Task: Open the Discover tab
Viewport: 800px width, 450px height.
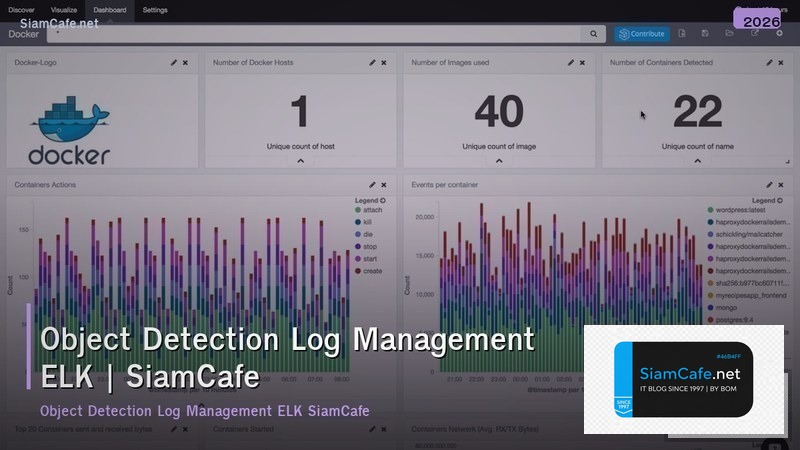Action: click(21, 10)
